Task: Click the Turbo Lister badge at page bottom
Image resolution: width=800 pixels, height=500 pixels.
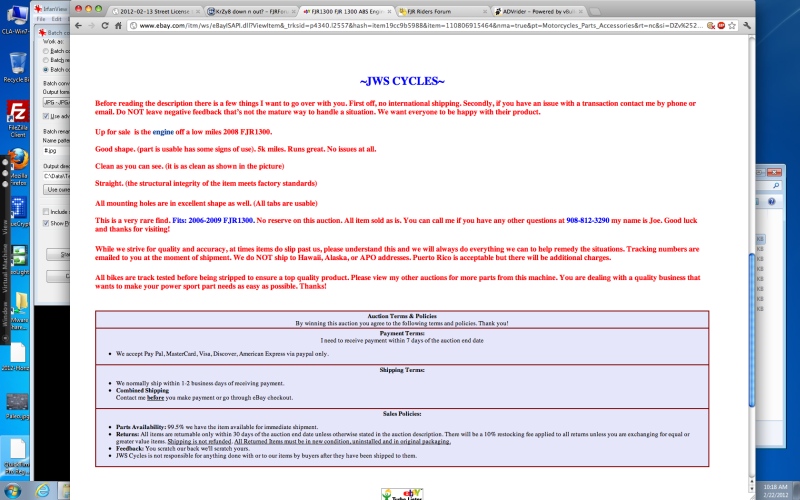Action: click(402, 494)
